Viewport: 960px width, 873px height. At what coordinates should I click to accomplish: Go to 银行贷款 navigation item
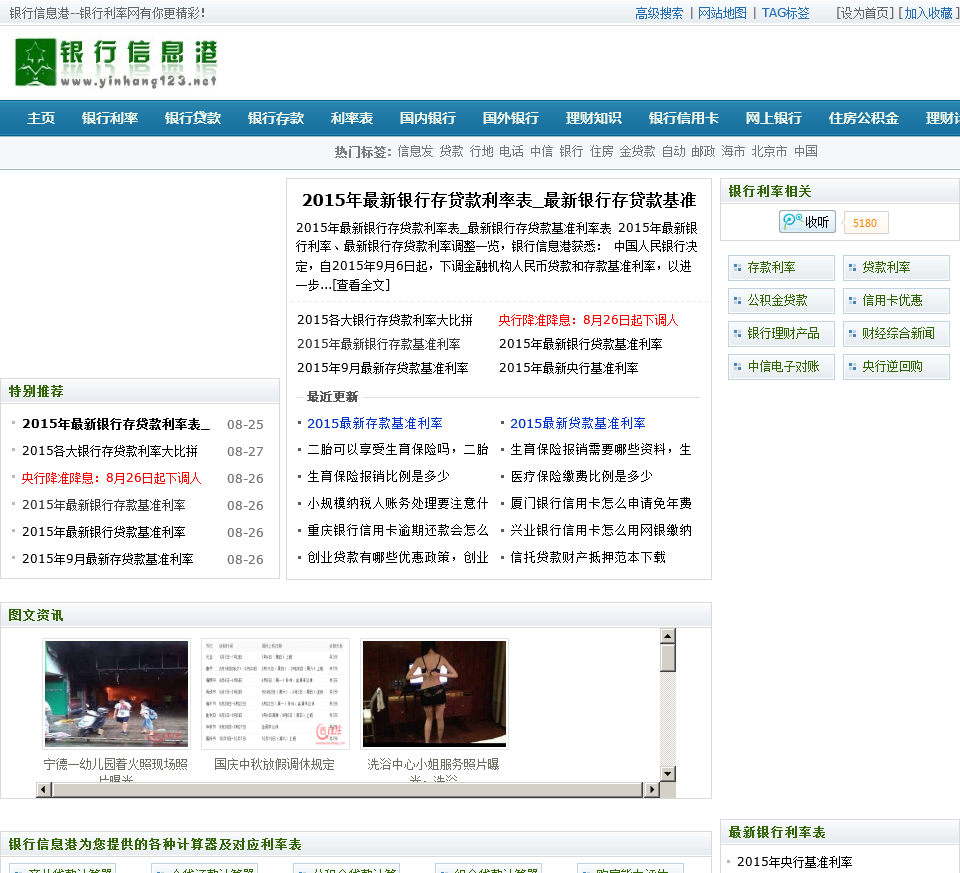[193, 118]
